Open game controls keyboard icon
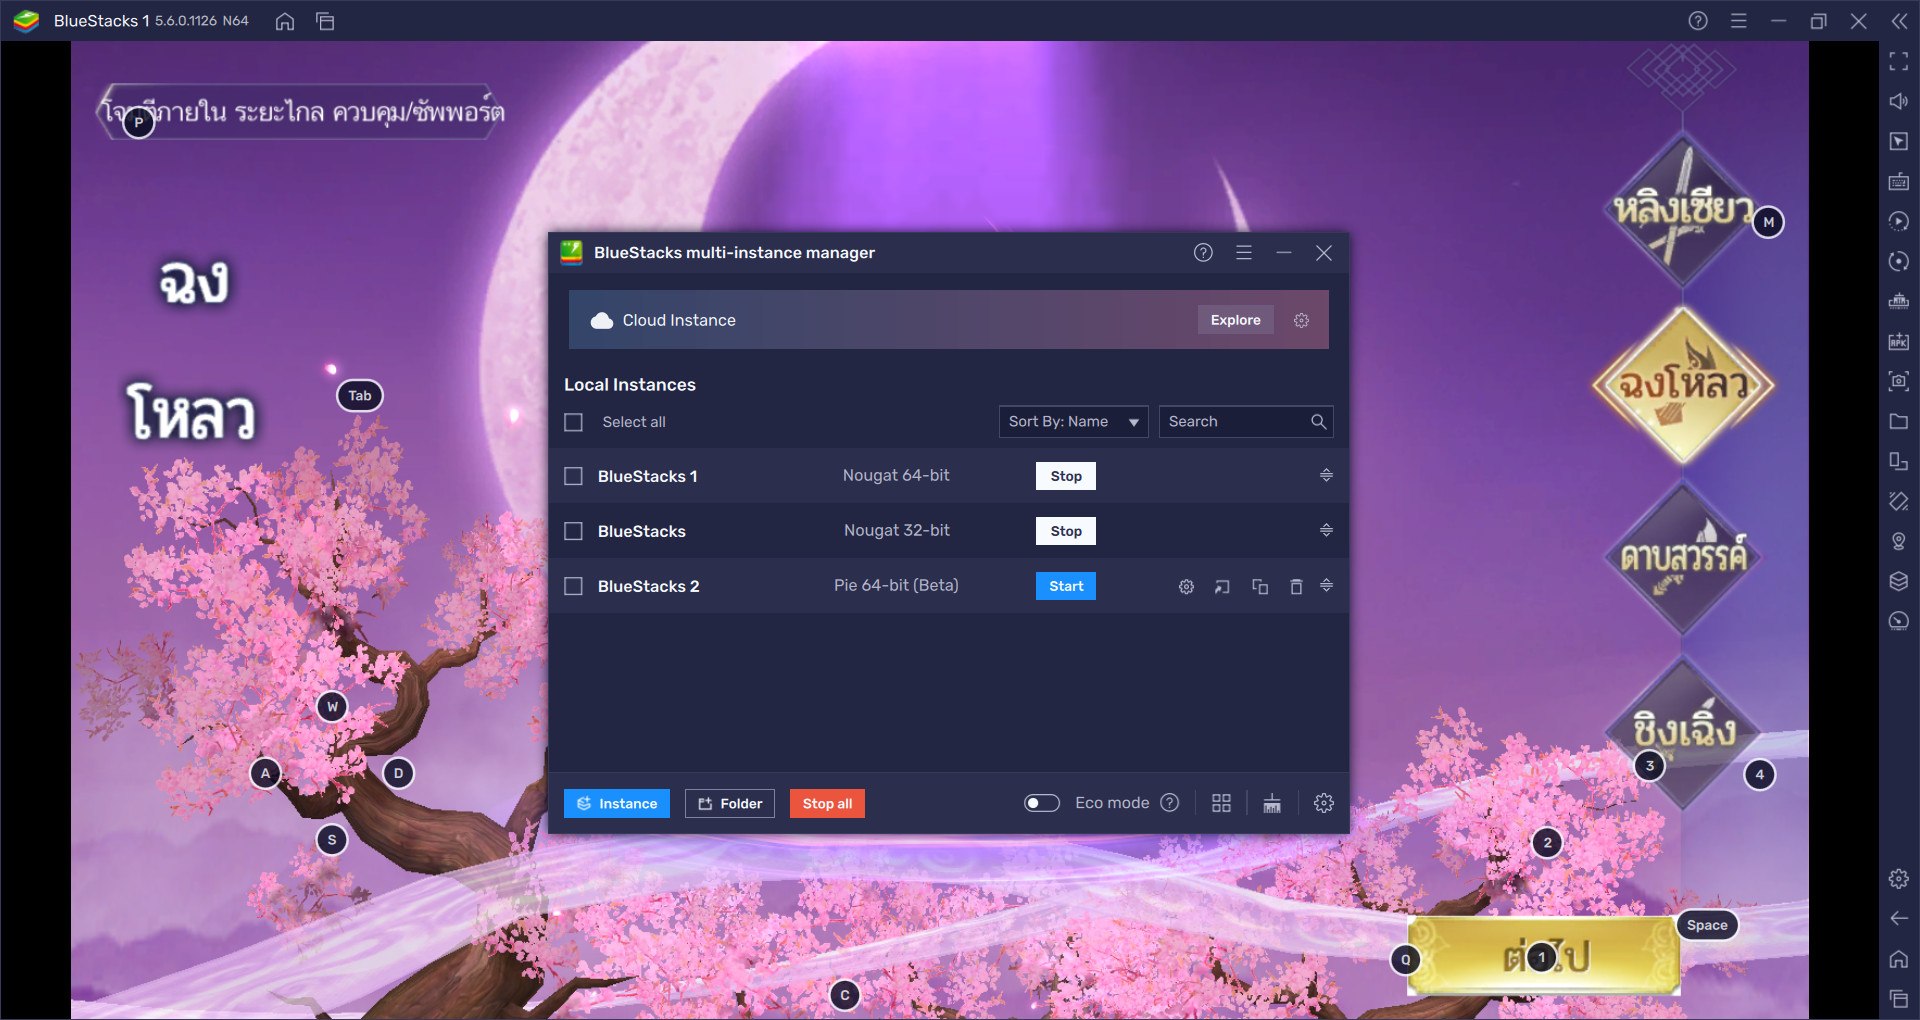This screenshot has width=1920, height=1020. coord(1899,182)
